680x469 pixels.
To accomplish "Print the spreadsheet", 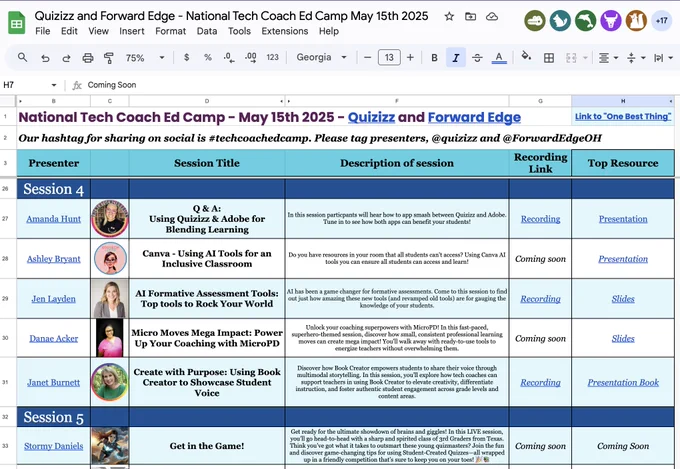I will 88,58.
